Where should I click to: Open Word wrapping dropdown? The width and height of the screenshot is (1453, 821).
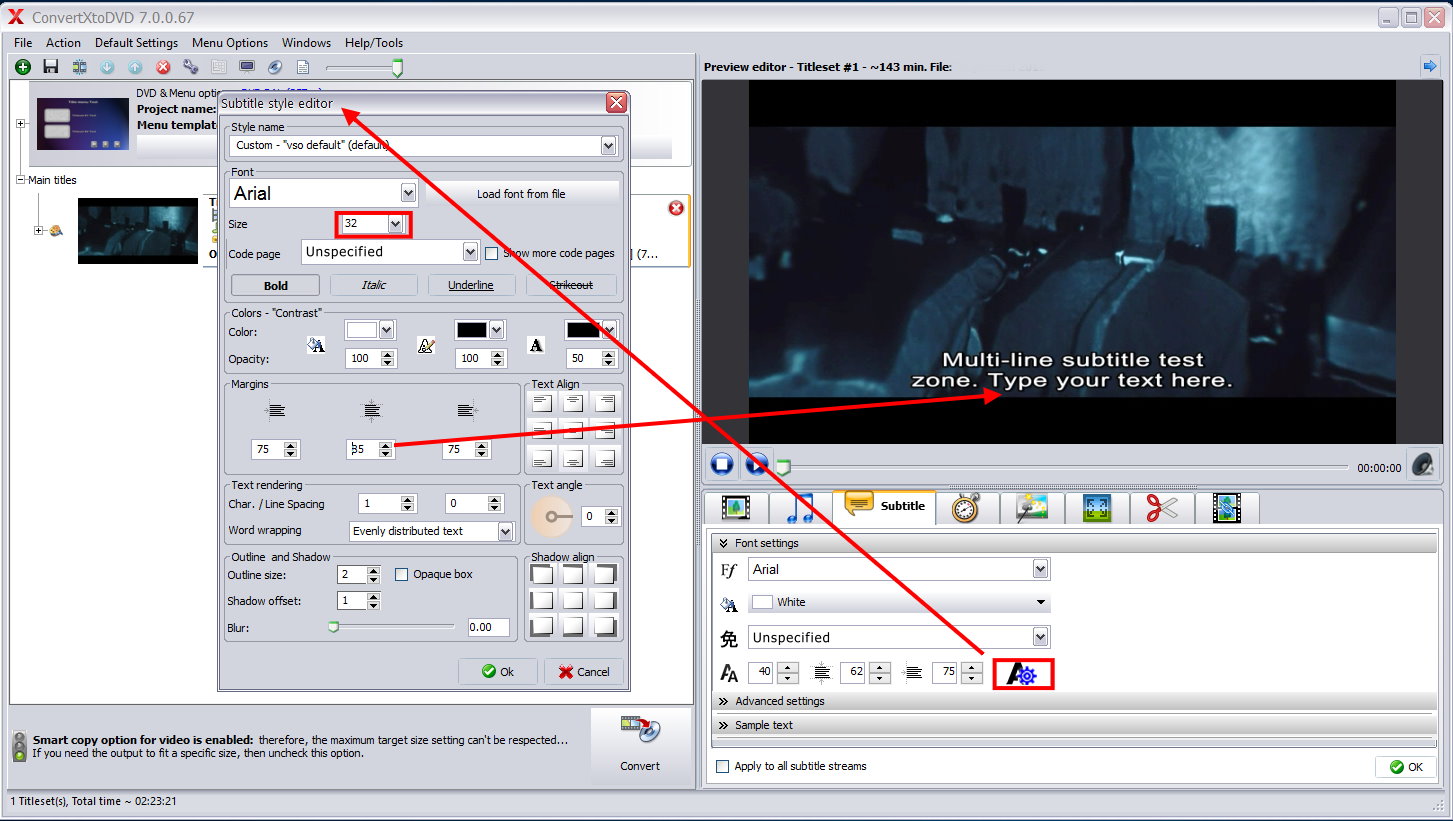coord(505,531)
